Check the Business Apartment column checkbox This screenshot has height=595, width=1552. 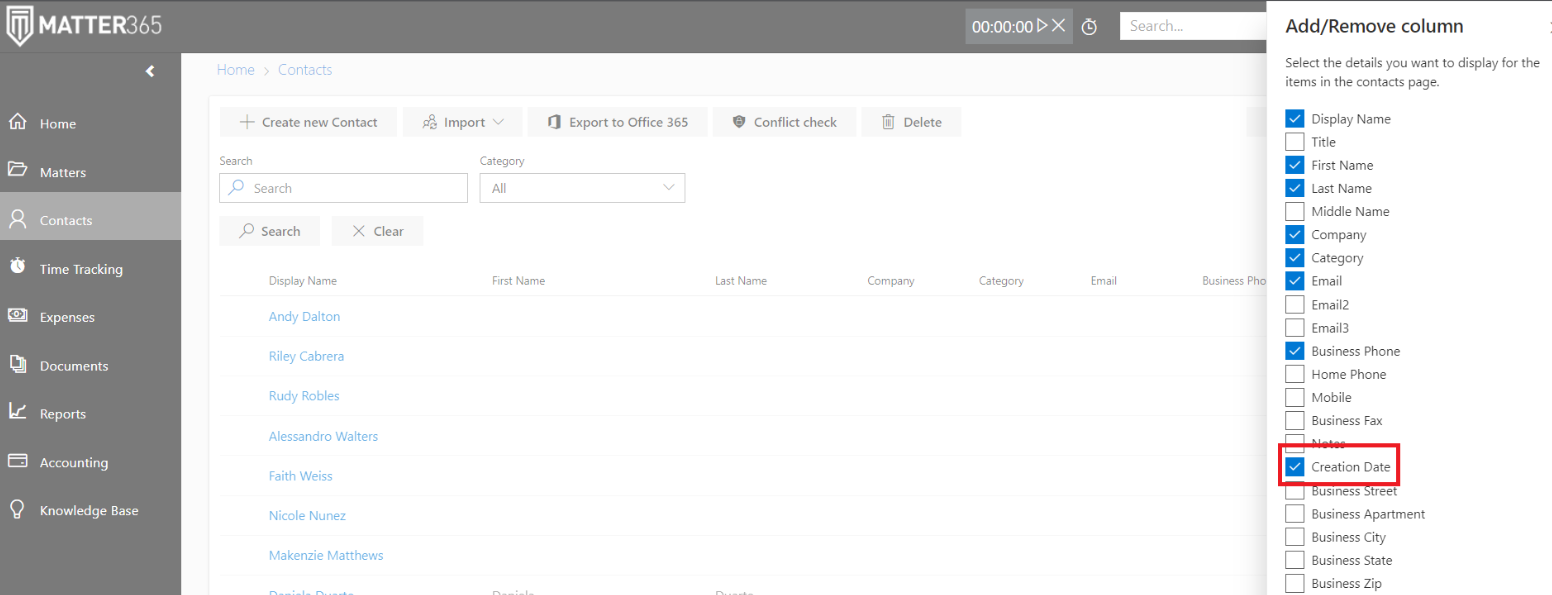click(x=1295, y=514)
